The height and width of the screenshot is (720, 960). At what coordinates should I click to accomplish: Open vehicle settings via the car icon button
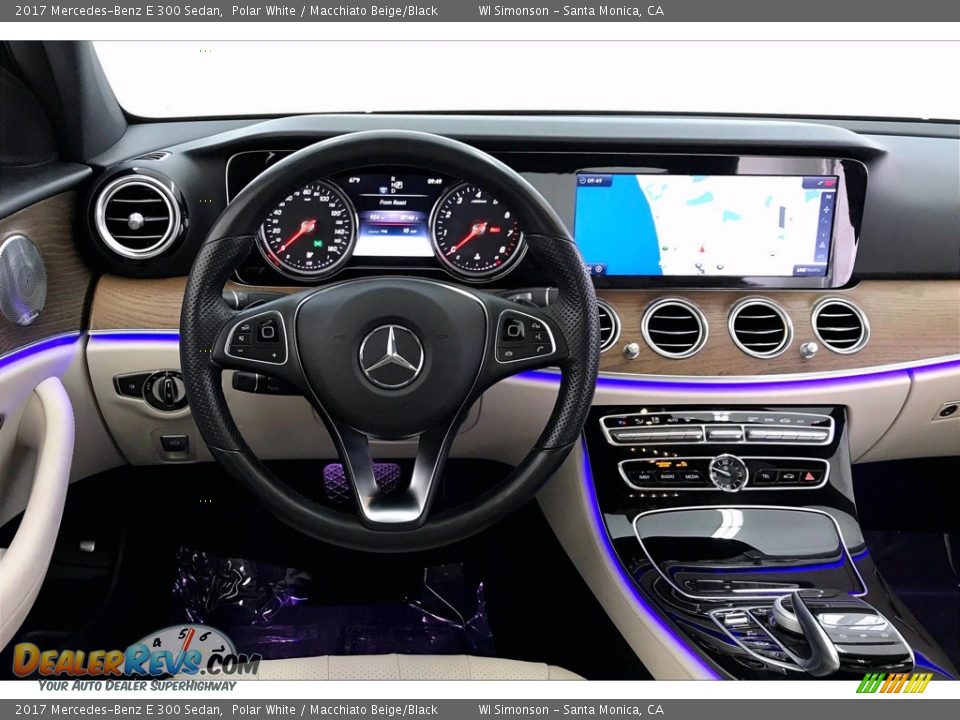tap(788, 476)
